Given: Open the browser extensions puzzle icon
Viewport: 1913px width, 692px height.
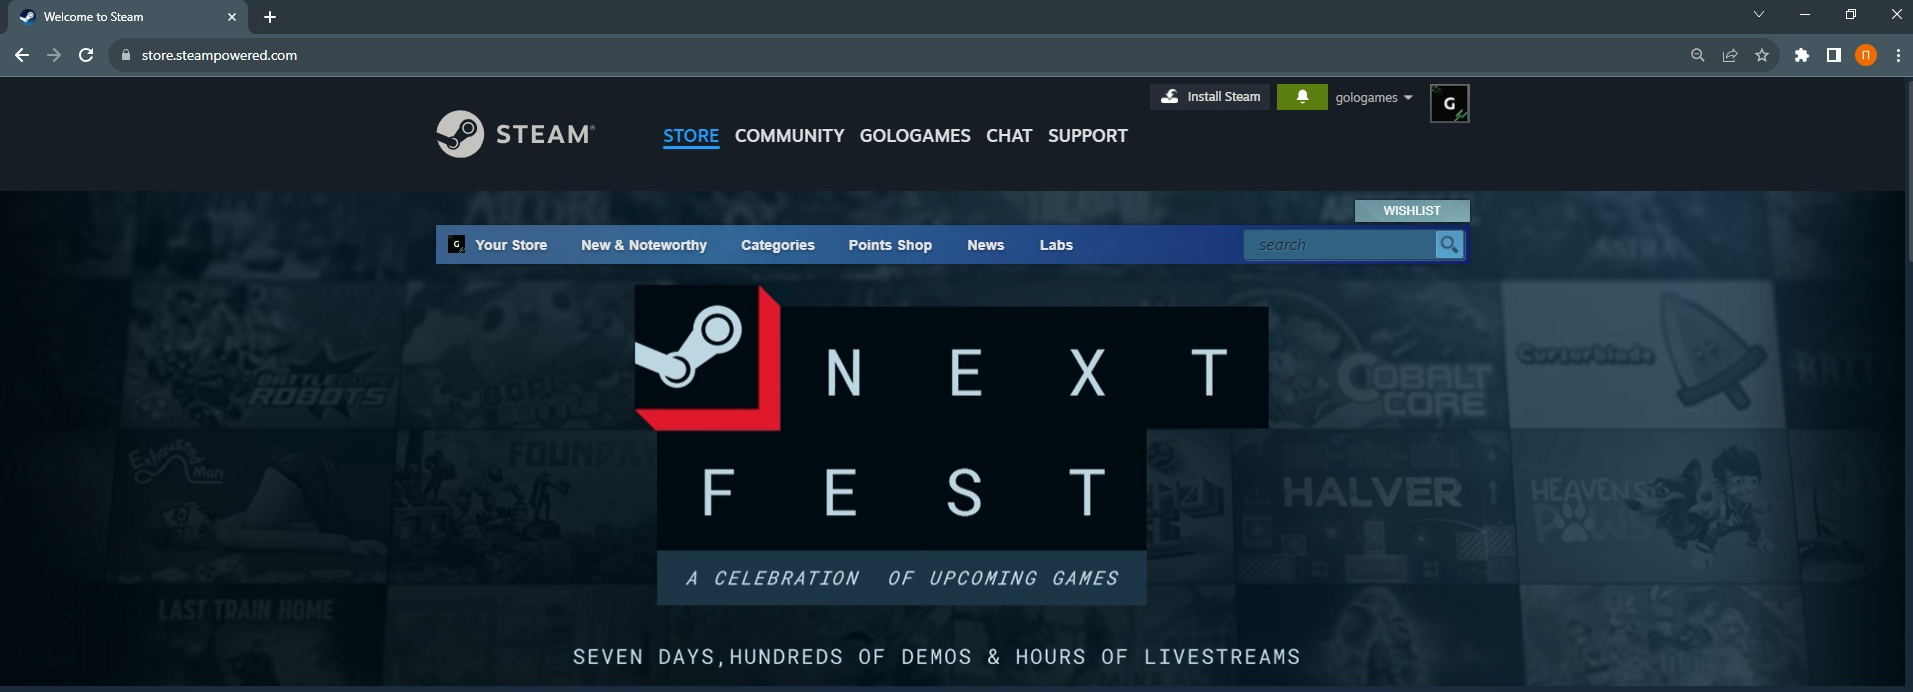Looking at the screenshot, I should [x=1801, y=55].
